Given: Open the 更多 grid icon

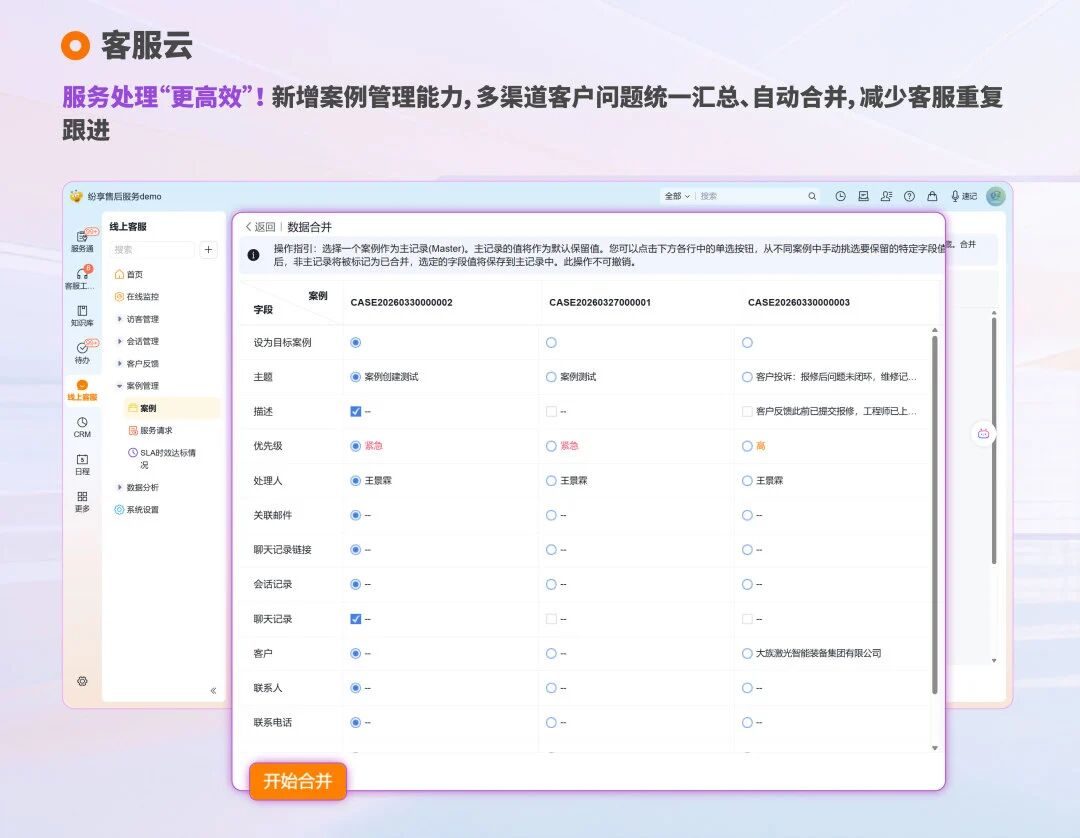Looking at the screenshot, I should click(x=82, y=497).
